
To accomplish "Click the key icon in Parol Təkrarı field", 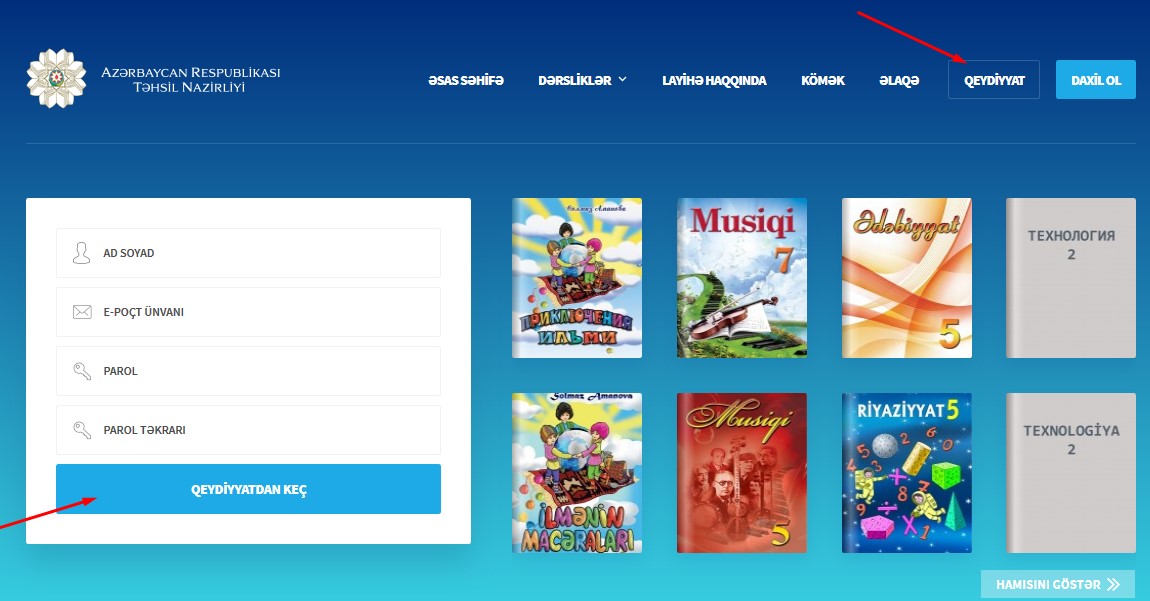I will [82, 430].
